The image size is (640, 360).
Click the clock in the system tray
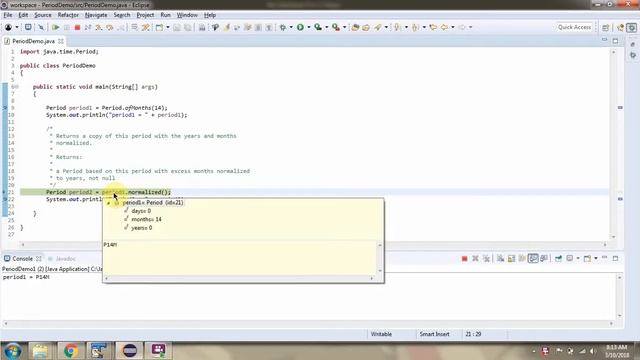[616, 351]
